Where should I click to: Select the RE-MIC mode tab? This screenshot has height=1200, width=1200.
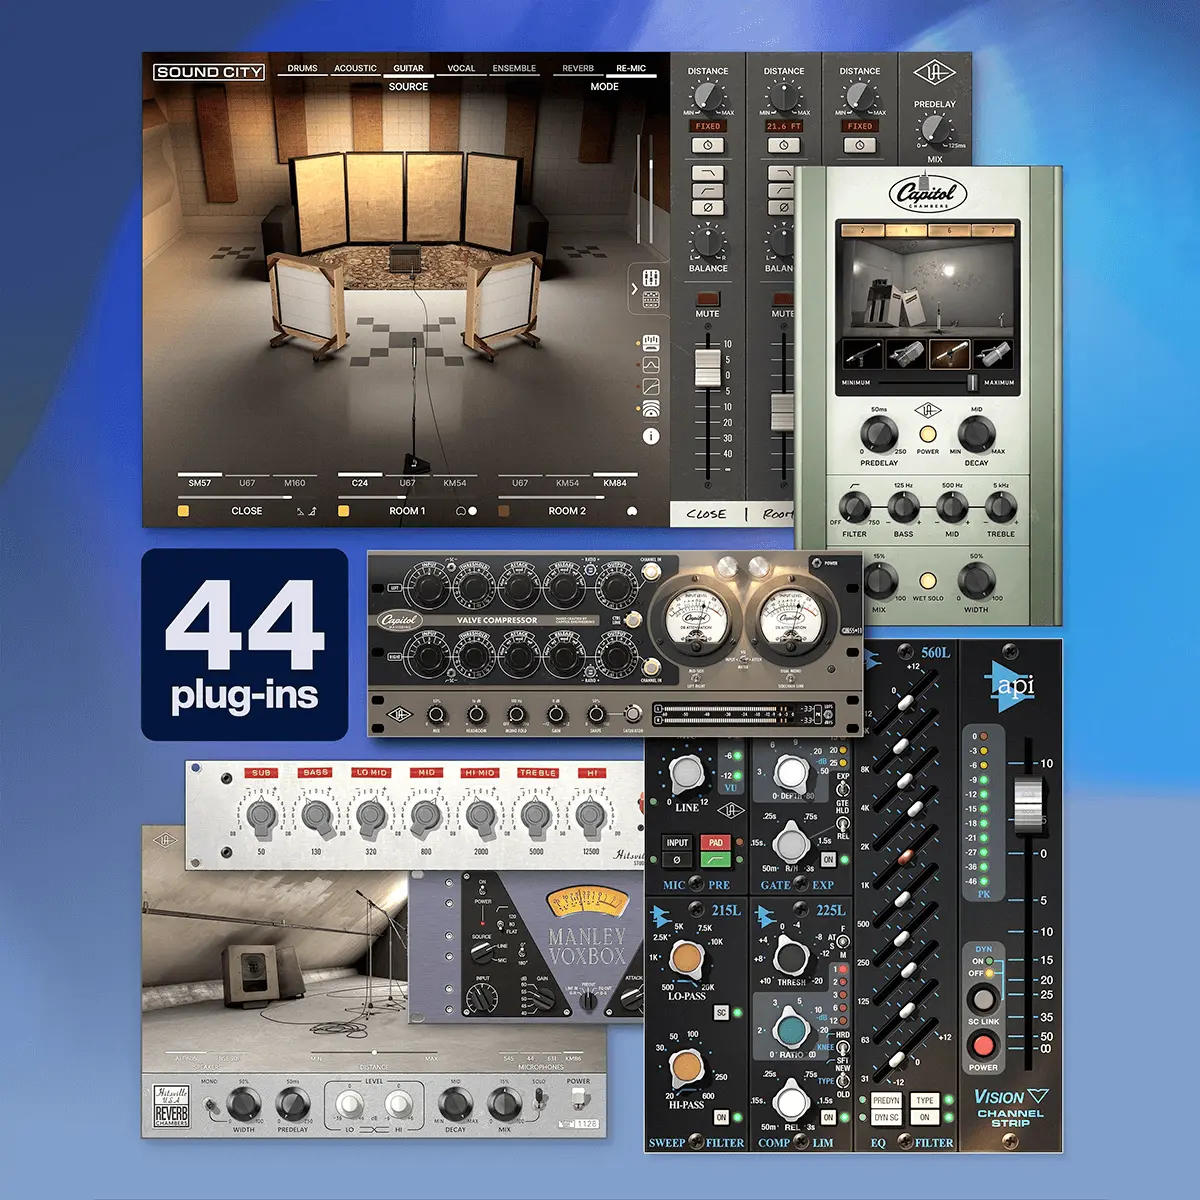(x=631, y=69)
